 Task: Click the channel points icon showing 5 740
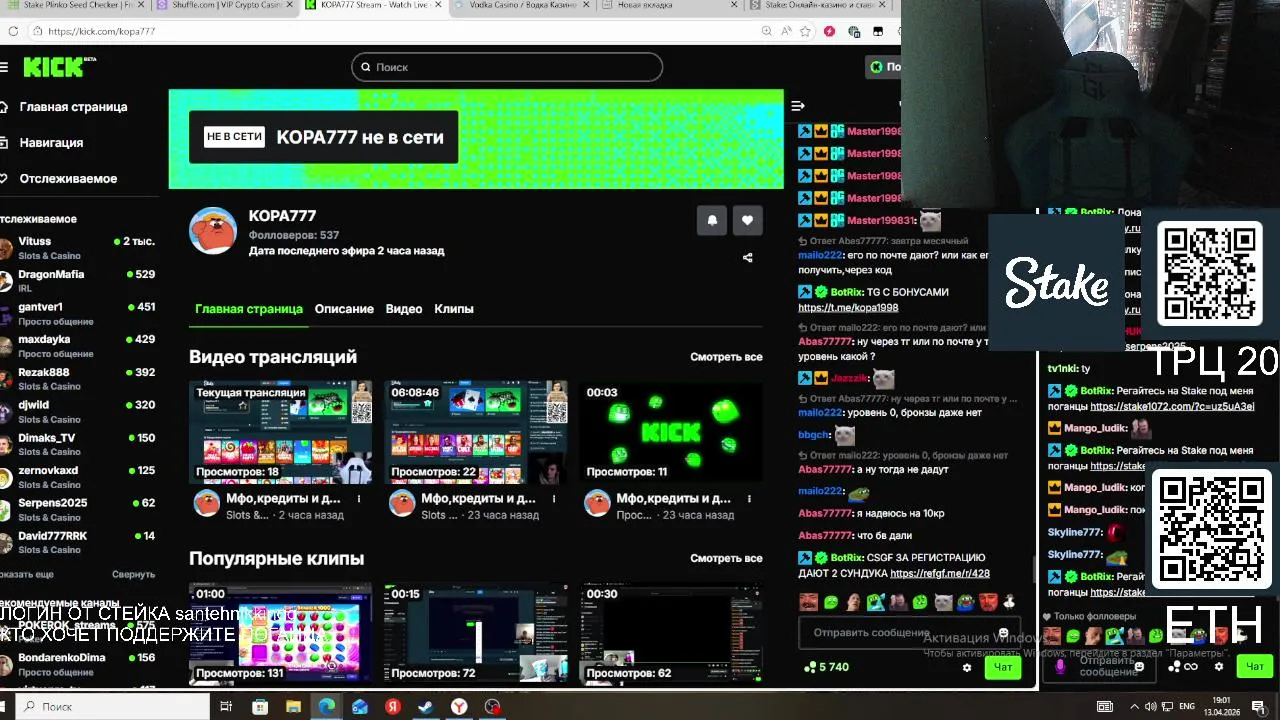[809, 667]
